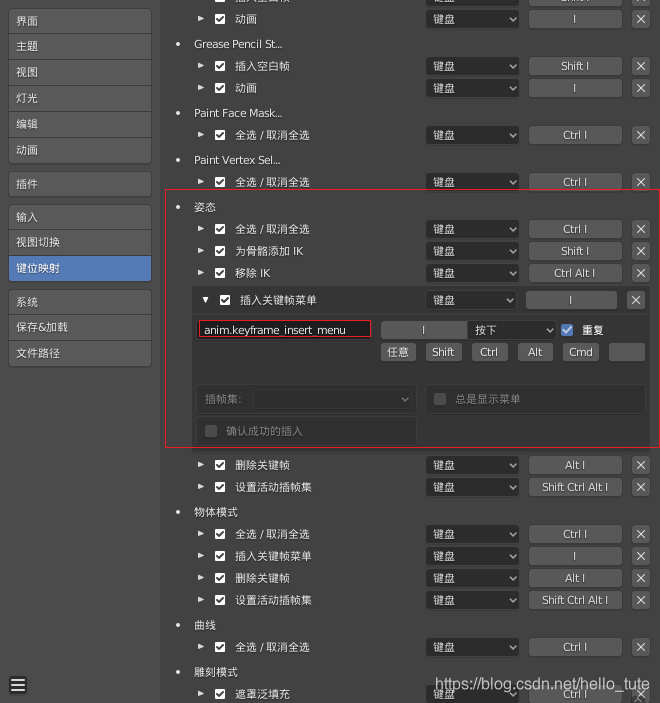660x703 pixels.
Task: Open the 系统 preferences tab
Action: 80,302
